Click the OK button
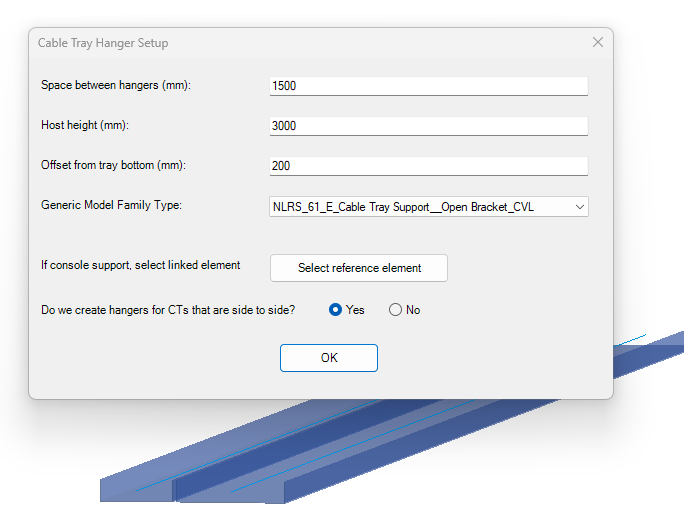This screenshot has height=524, width=684. [329, 358]
